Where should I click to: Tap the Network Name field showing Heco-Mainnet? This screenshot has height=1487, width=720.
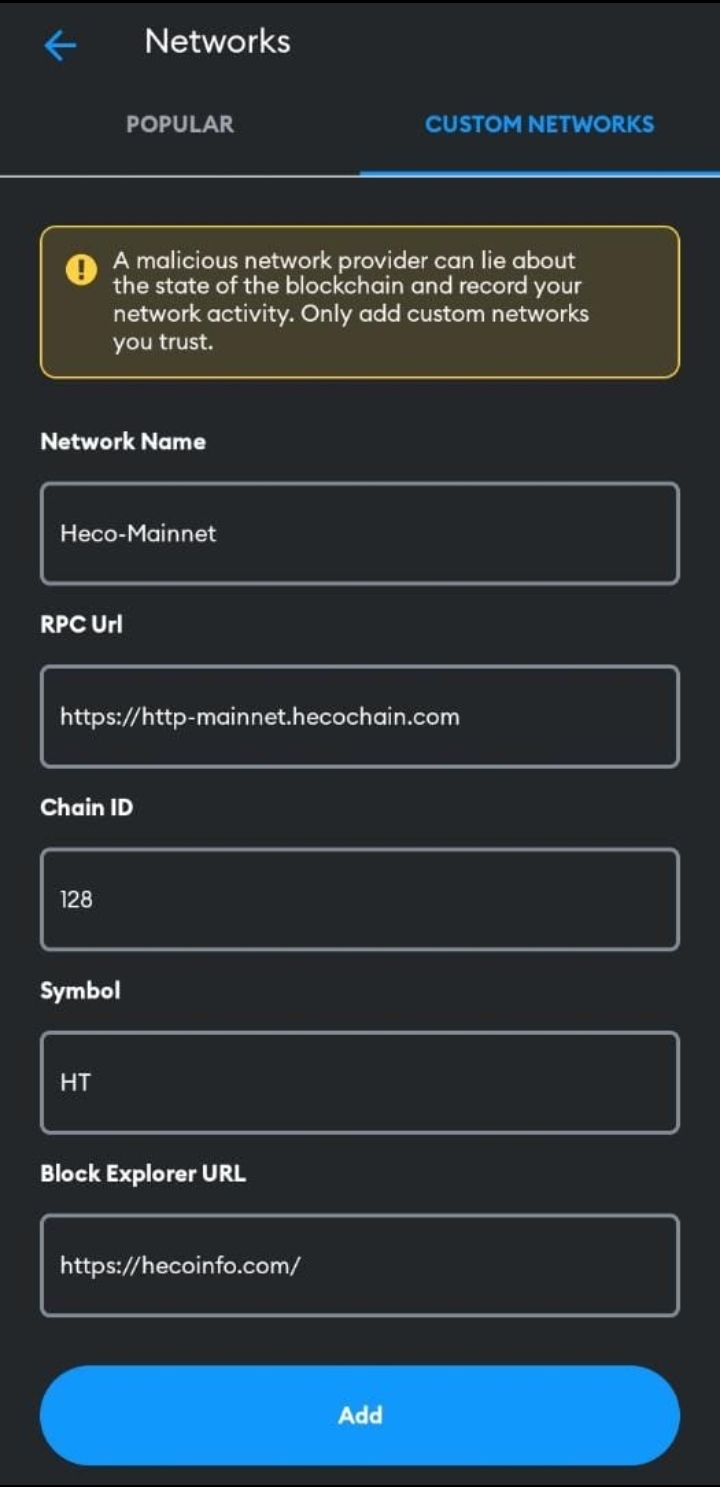coord(359,532)
